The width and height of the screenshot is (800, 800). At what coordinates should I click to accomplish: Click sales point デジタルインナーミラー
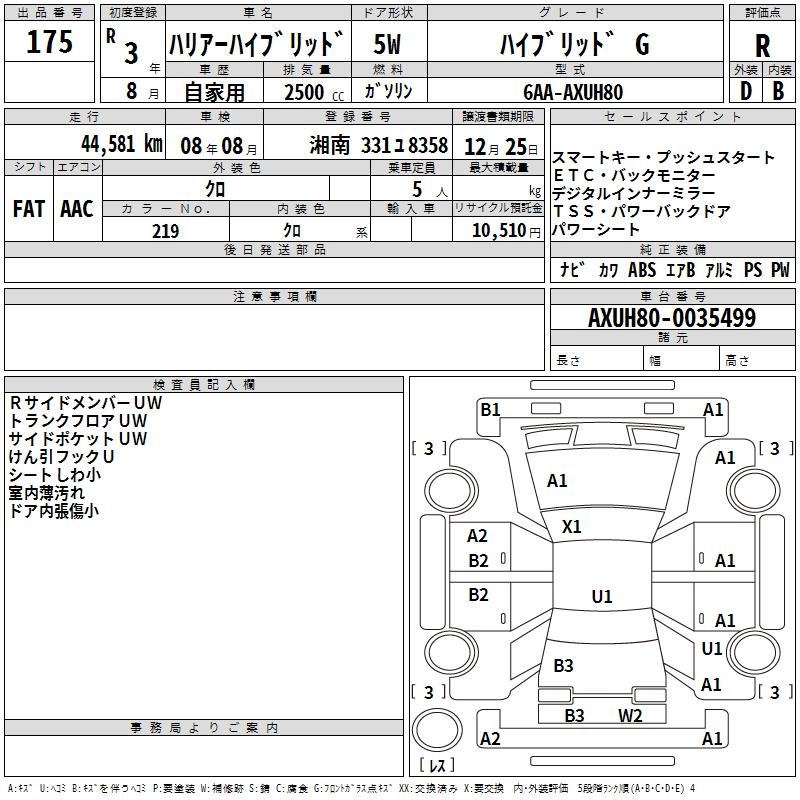point(634,193)
